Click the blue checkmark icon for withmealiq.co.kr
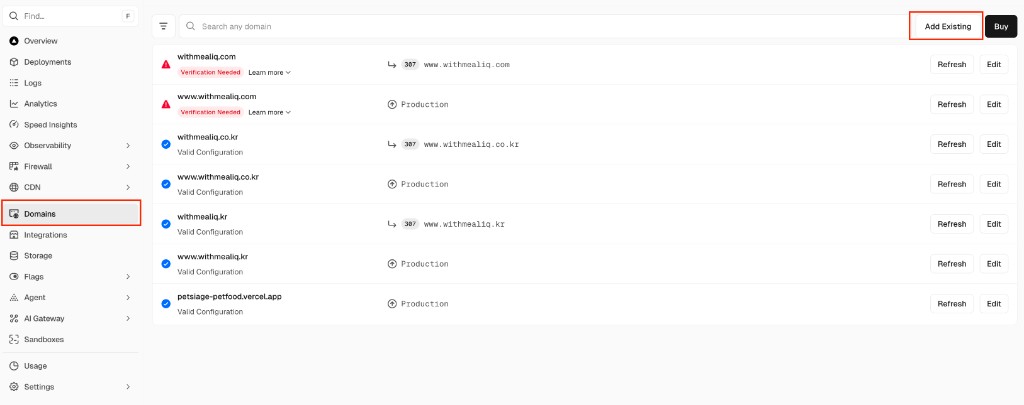Image resolution: width=1024 pixels, height=405 pixels. [x=166, y=144]
